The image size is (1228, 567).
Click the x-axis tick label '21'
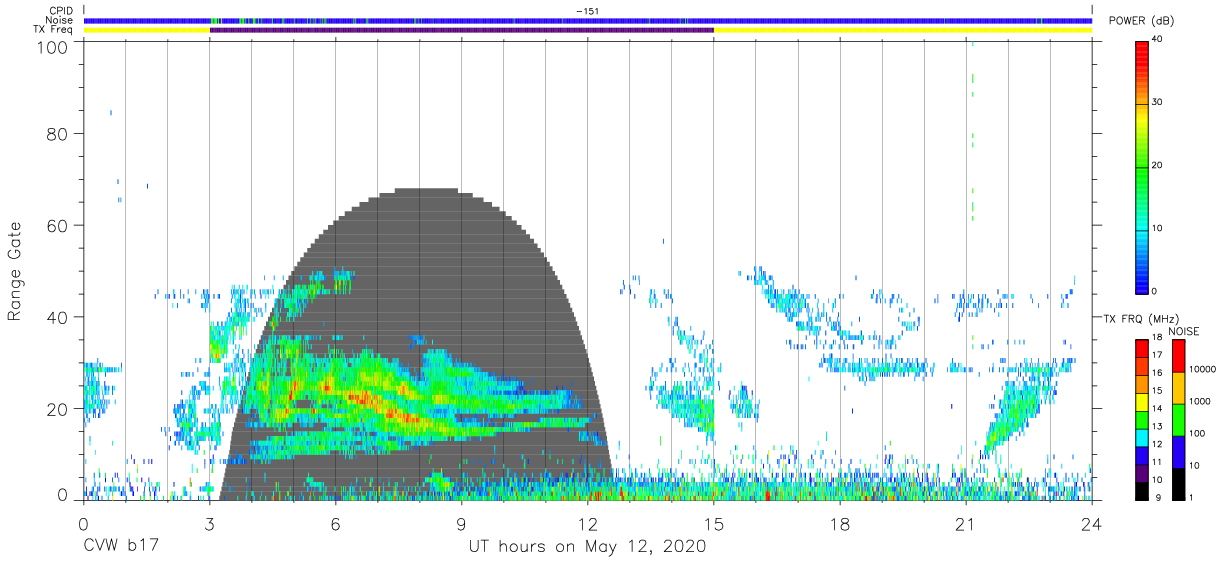click(x=966, y=524)
